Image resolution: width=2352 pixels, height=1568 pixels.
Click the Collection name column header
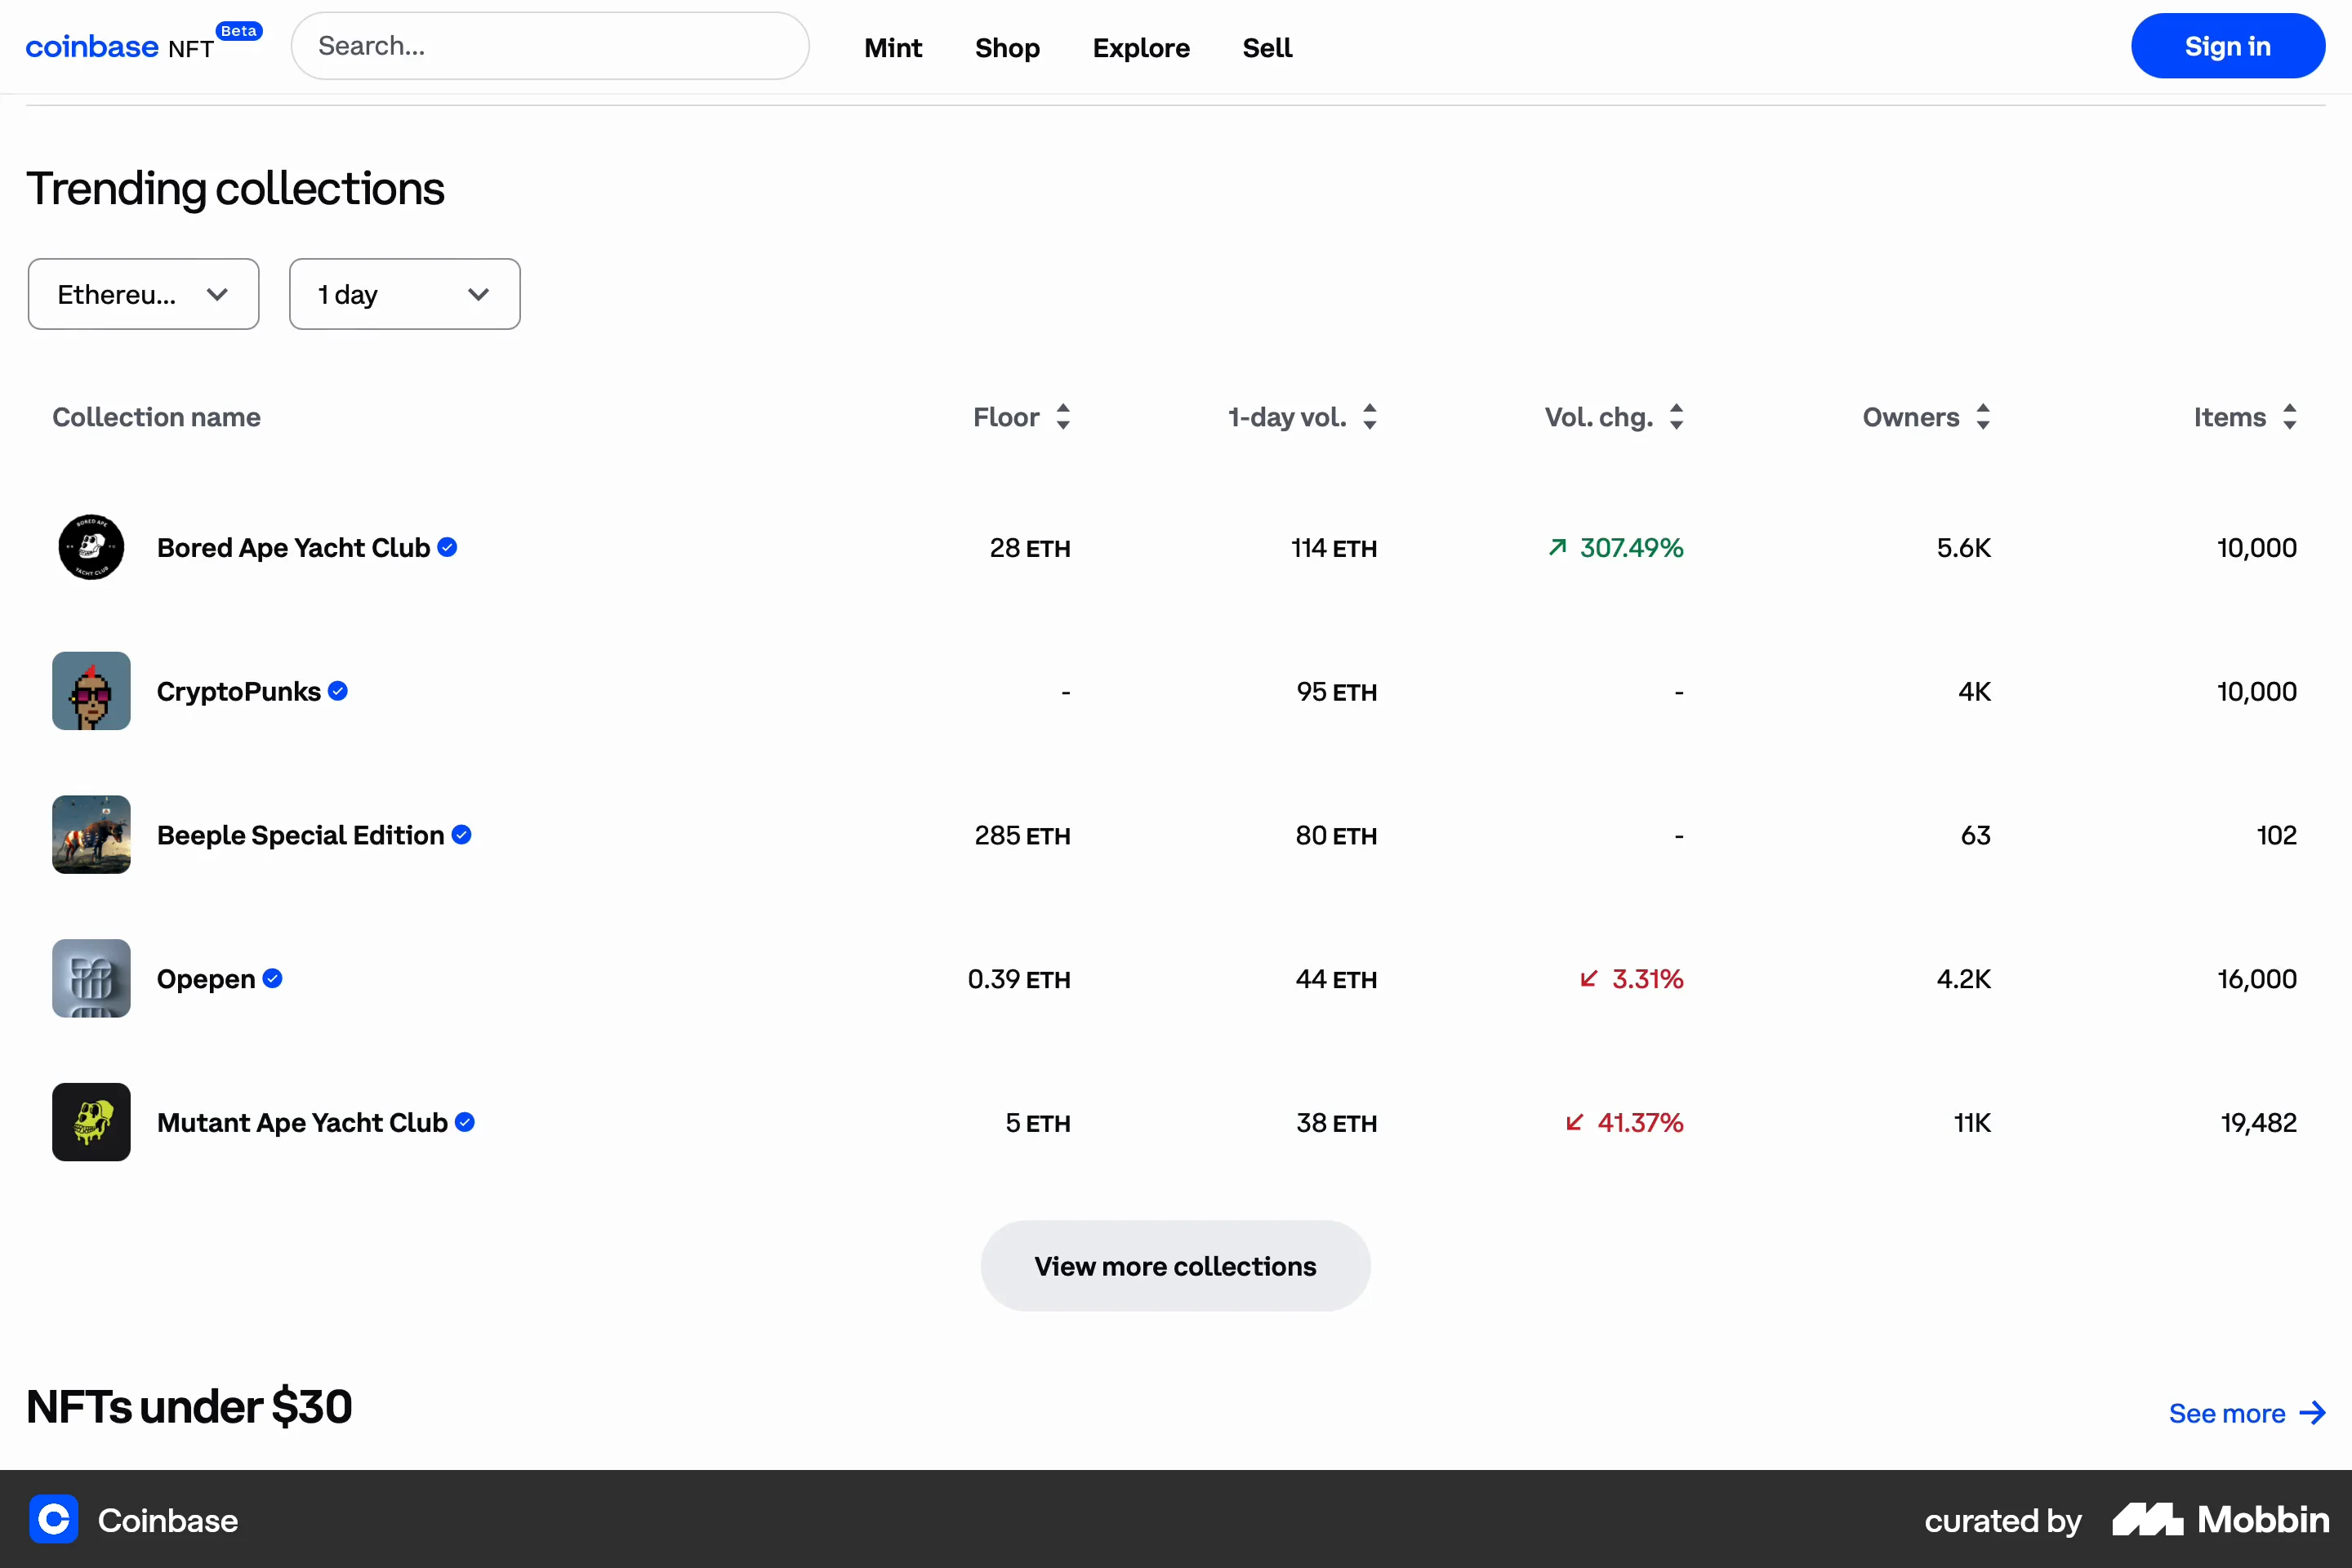(x=157, y=417)
